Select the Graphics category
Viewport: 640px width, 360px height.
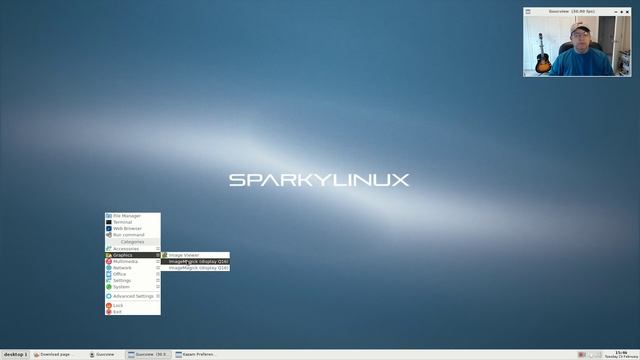click(x=133, y=255)
